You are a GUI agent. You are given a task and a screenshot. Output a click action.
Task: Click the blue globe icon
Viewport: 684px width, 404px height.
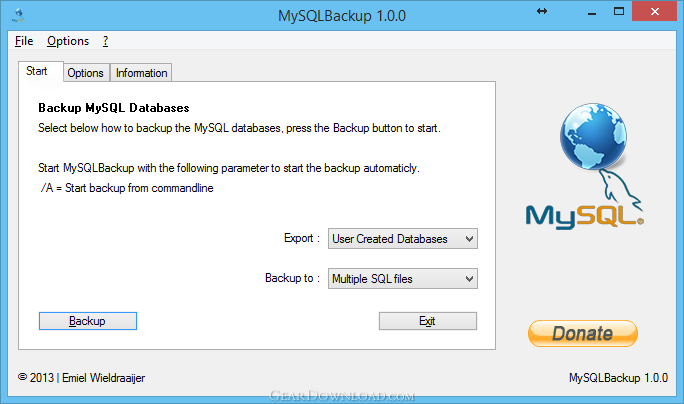point(593,136)
